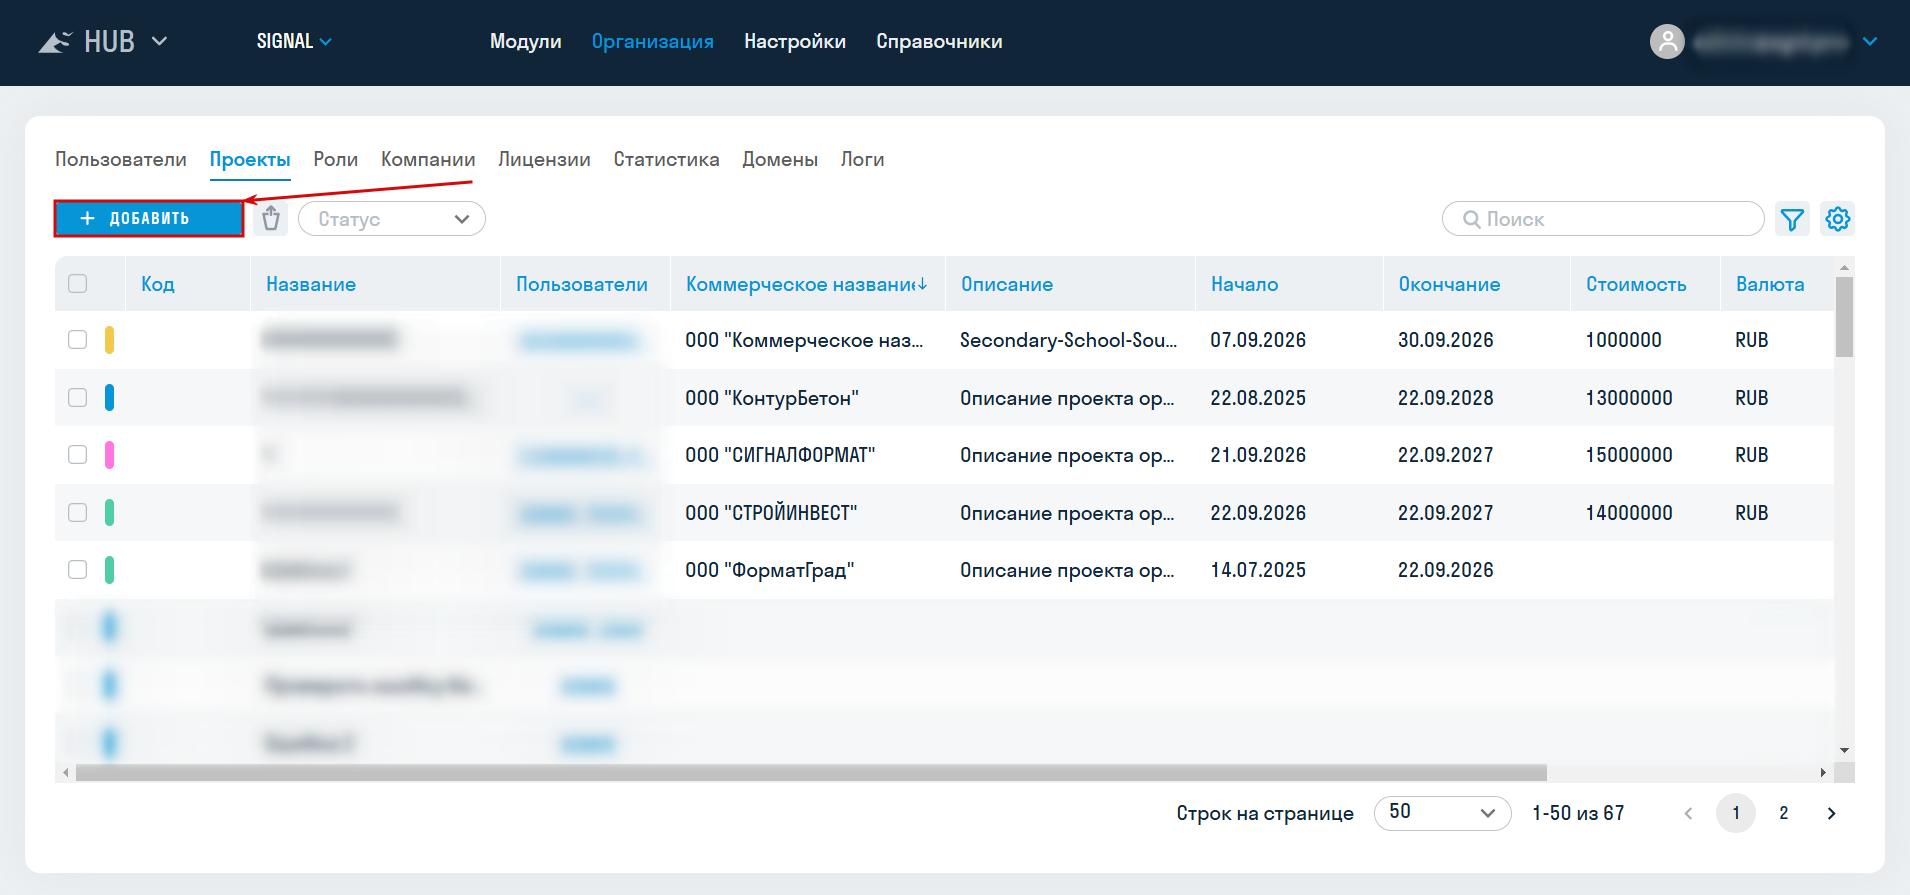Switch to the Пользователи tab
Screen dimensions: 1910x895
coord(121,160)
